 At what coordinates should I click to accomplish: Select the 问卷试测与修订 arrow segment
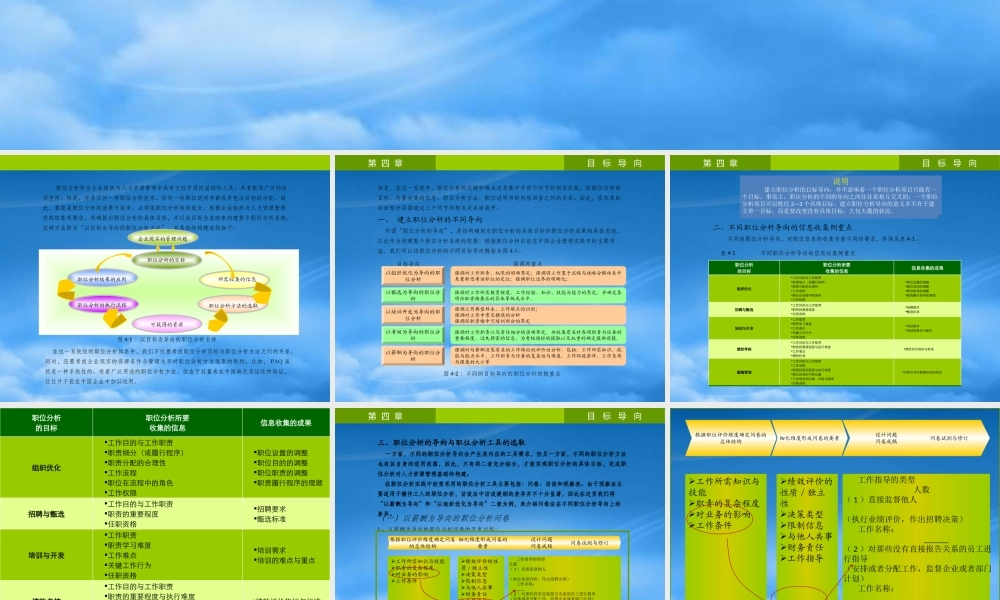948,438
